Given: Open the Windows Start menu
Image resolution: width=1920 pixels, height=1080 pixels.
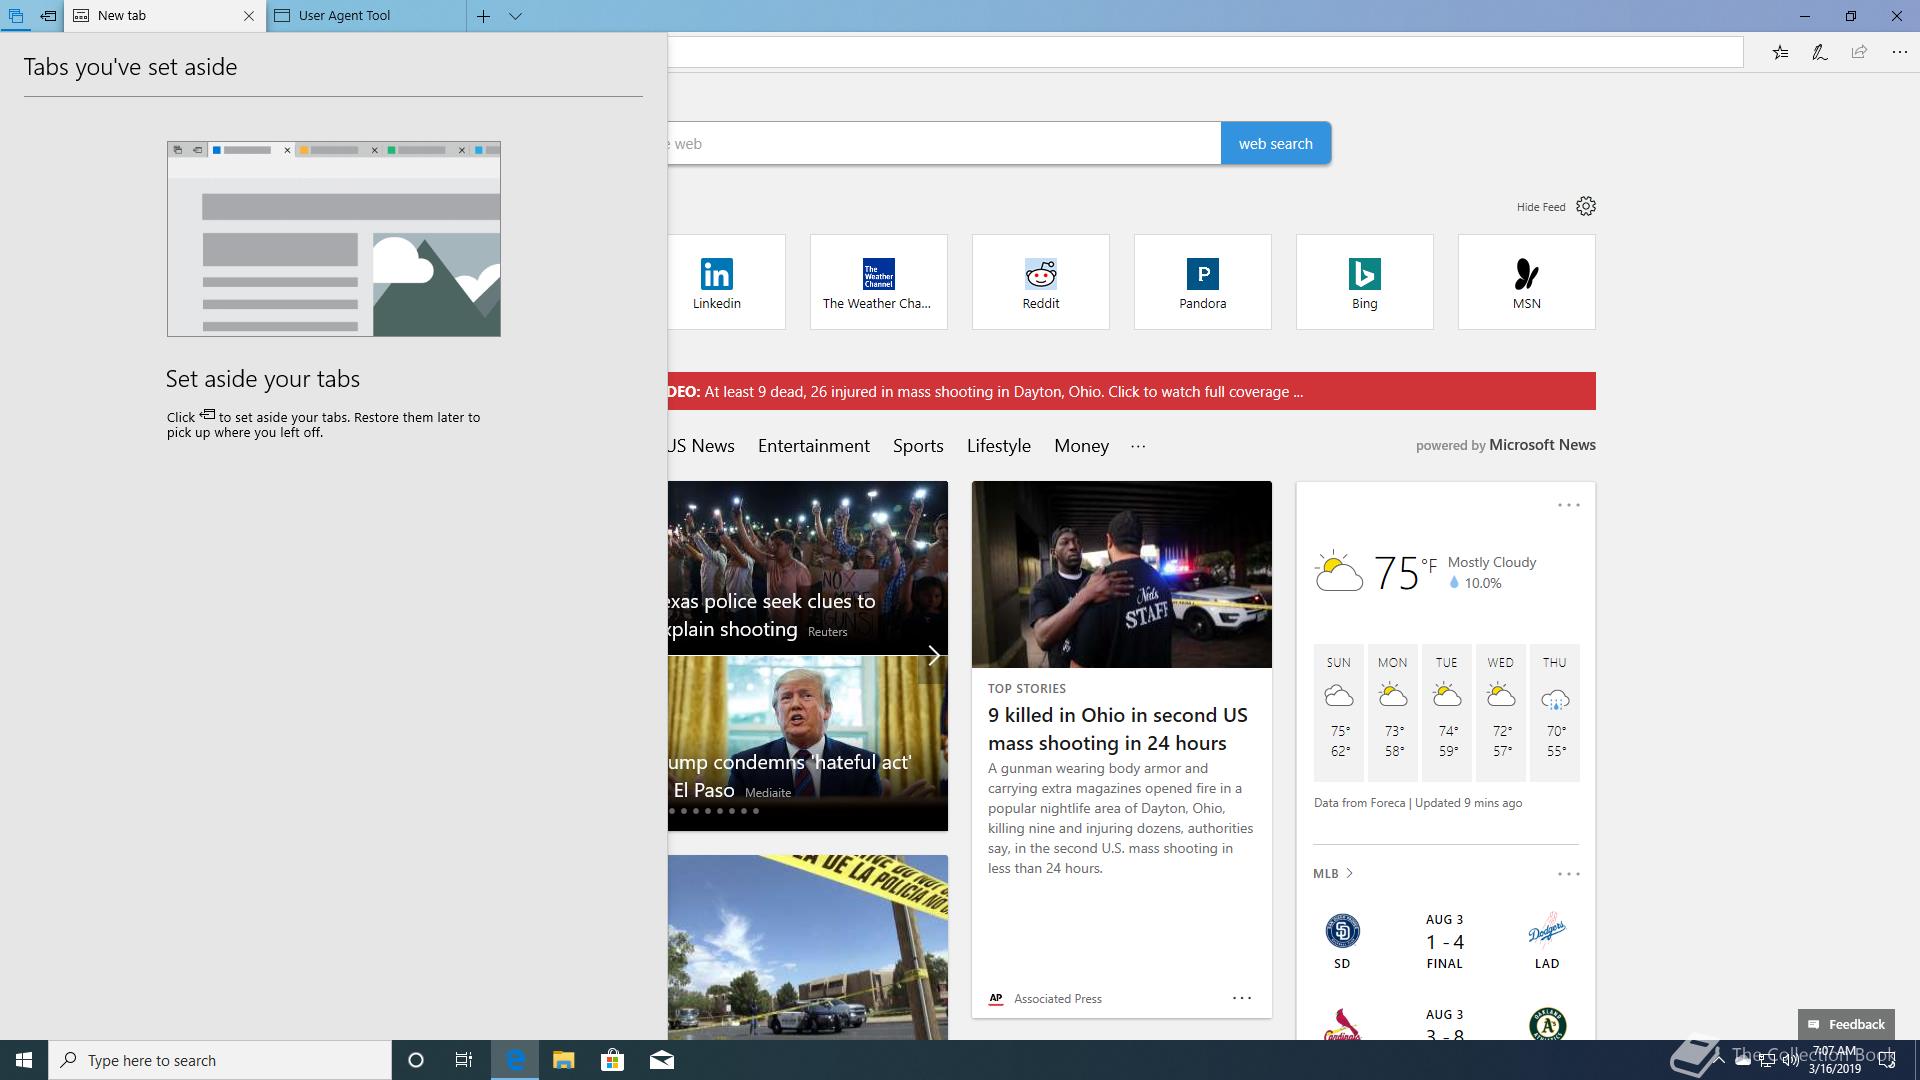Looking at the screenshot, I should click(x=24, y=1060).
